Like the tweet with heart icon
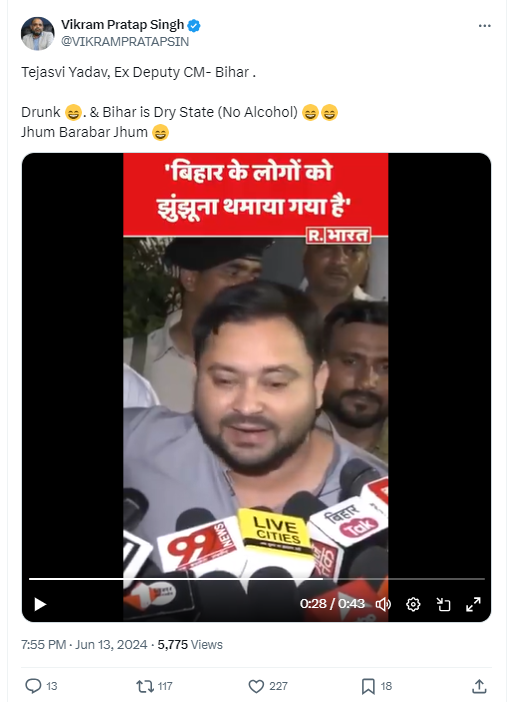The width and height of the screenshot is (511, 702). click(x=256, y=685)
